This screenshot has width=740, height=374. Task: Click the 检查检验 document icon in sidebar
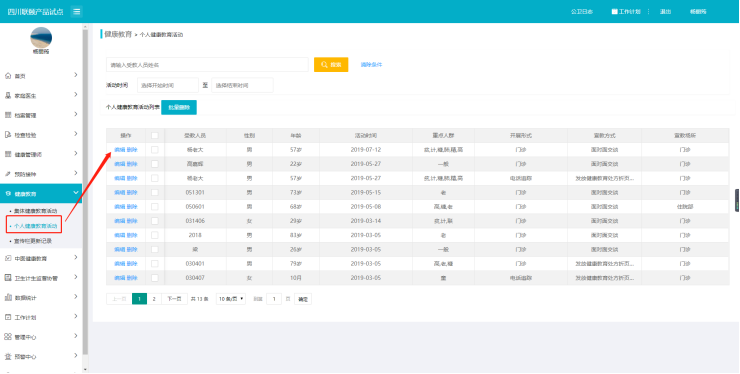[8, 135]
